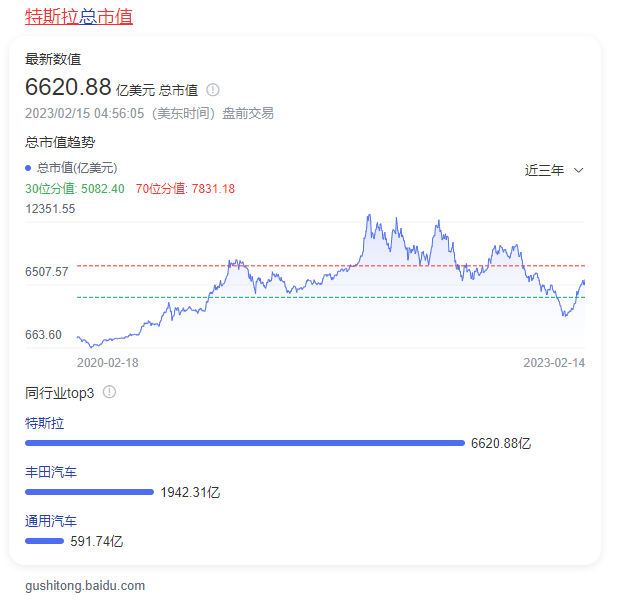This screenshot has height=602, width=629.
Task: Open the 丰田汽车 company link
Action: click(51, 472)
